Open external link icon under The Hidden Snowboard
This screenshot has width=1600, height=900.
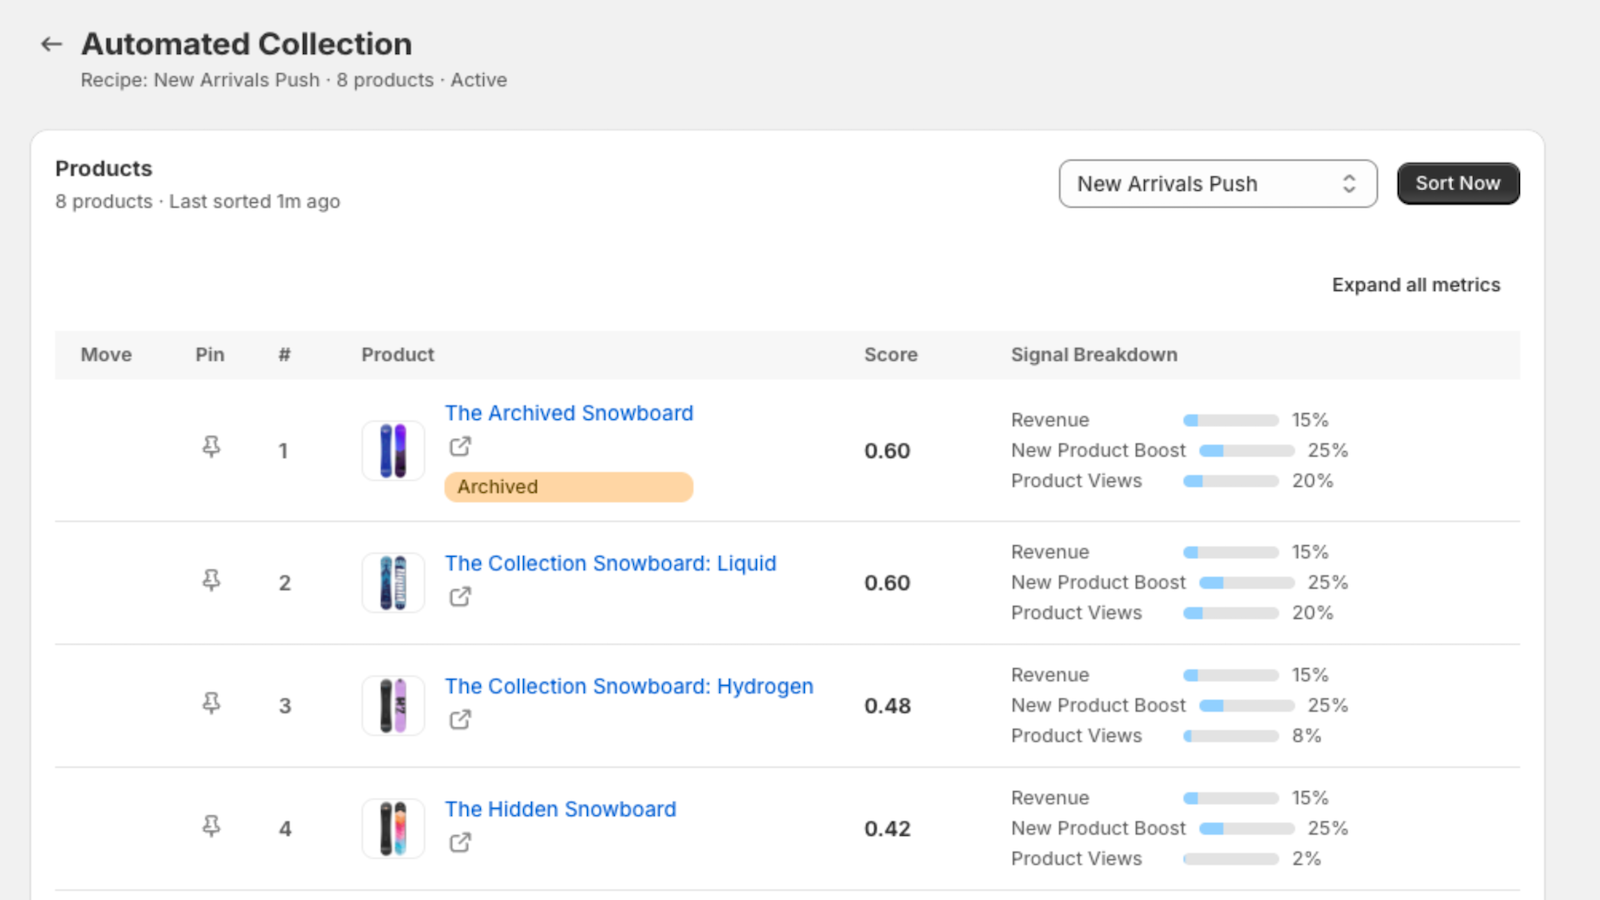coord(460,843)
